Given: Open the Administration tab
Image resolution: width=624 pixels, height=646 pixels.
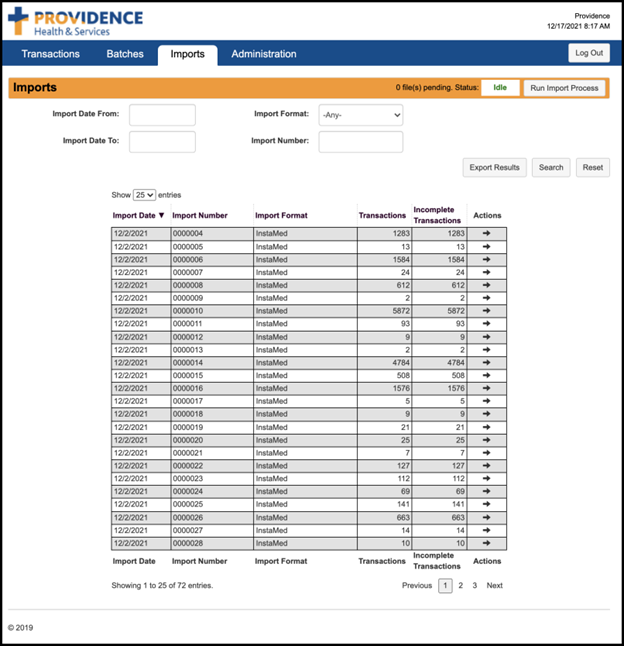Looking at the screenshot, I should pos(264,54).
